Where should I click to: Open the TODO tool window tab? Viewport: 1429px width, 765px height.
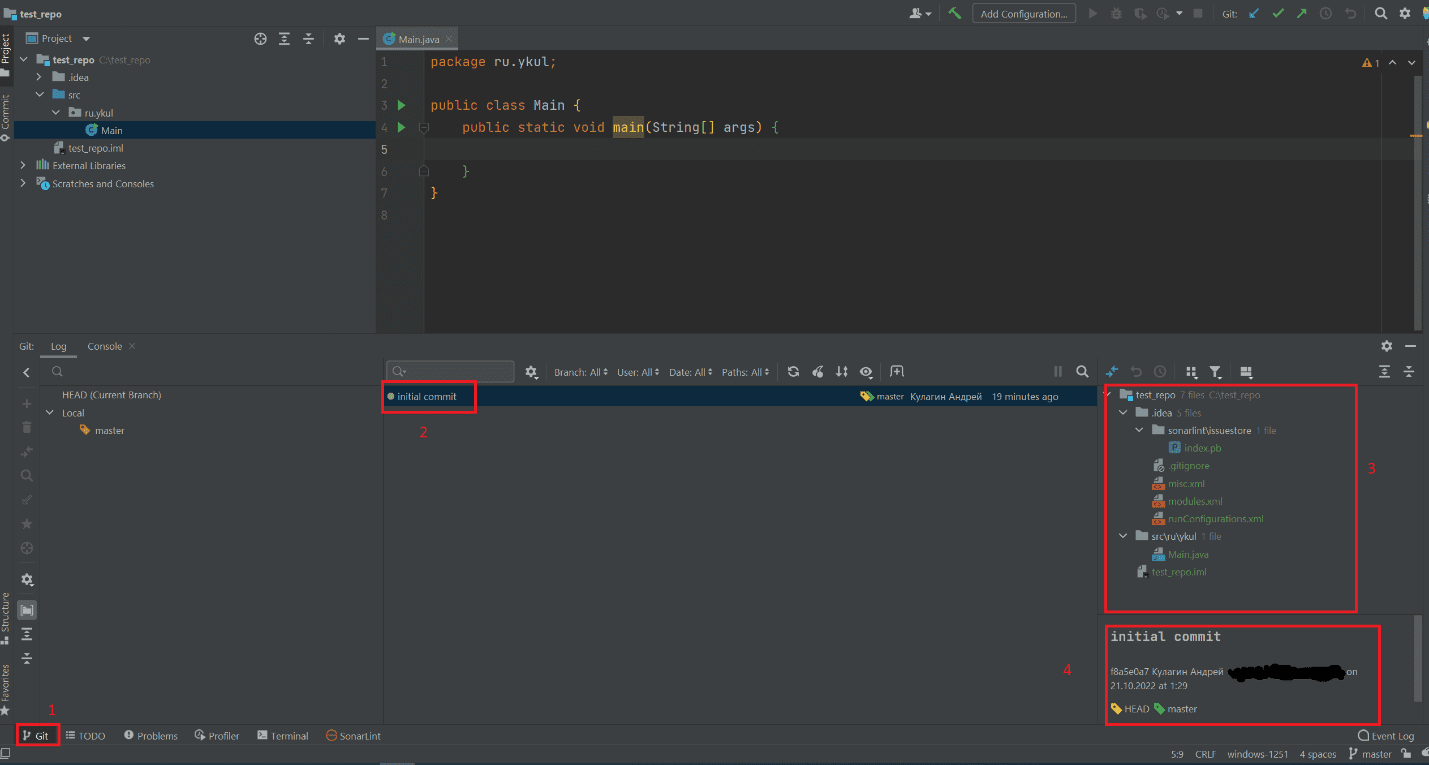[x=86, y=736]
